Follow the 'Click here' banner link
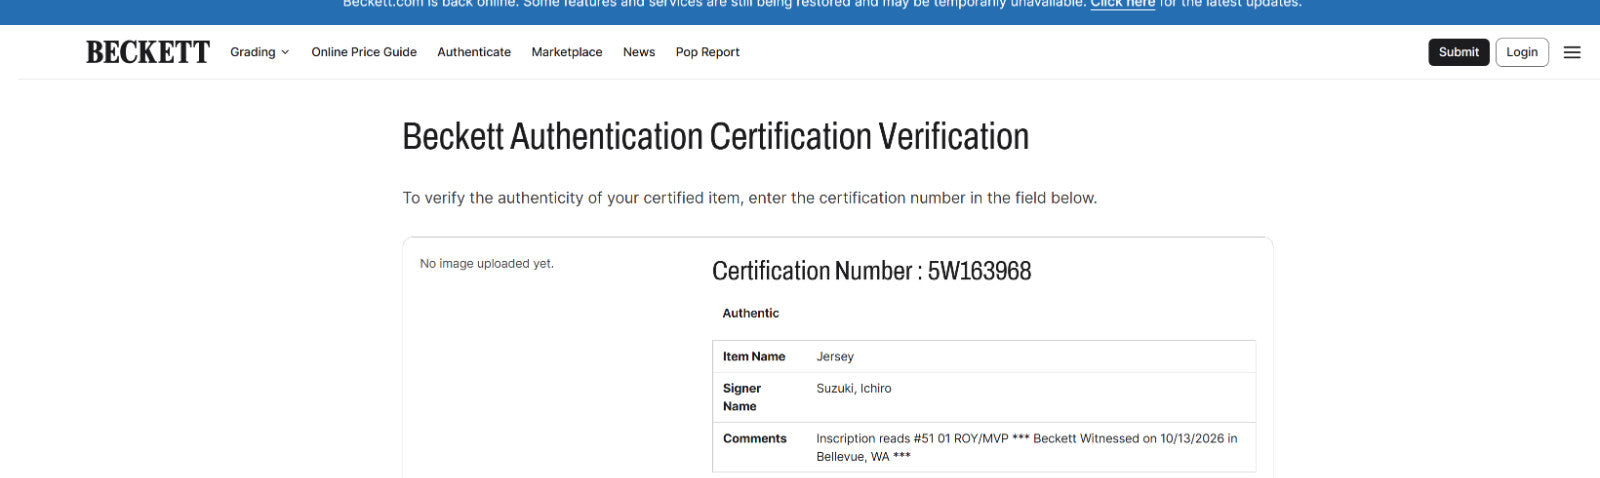This screenshot has width=1600, height=478. 1122,4
